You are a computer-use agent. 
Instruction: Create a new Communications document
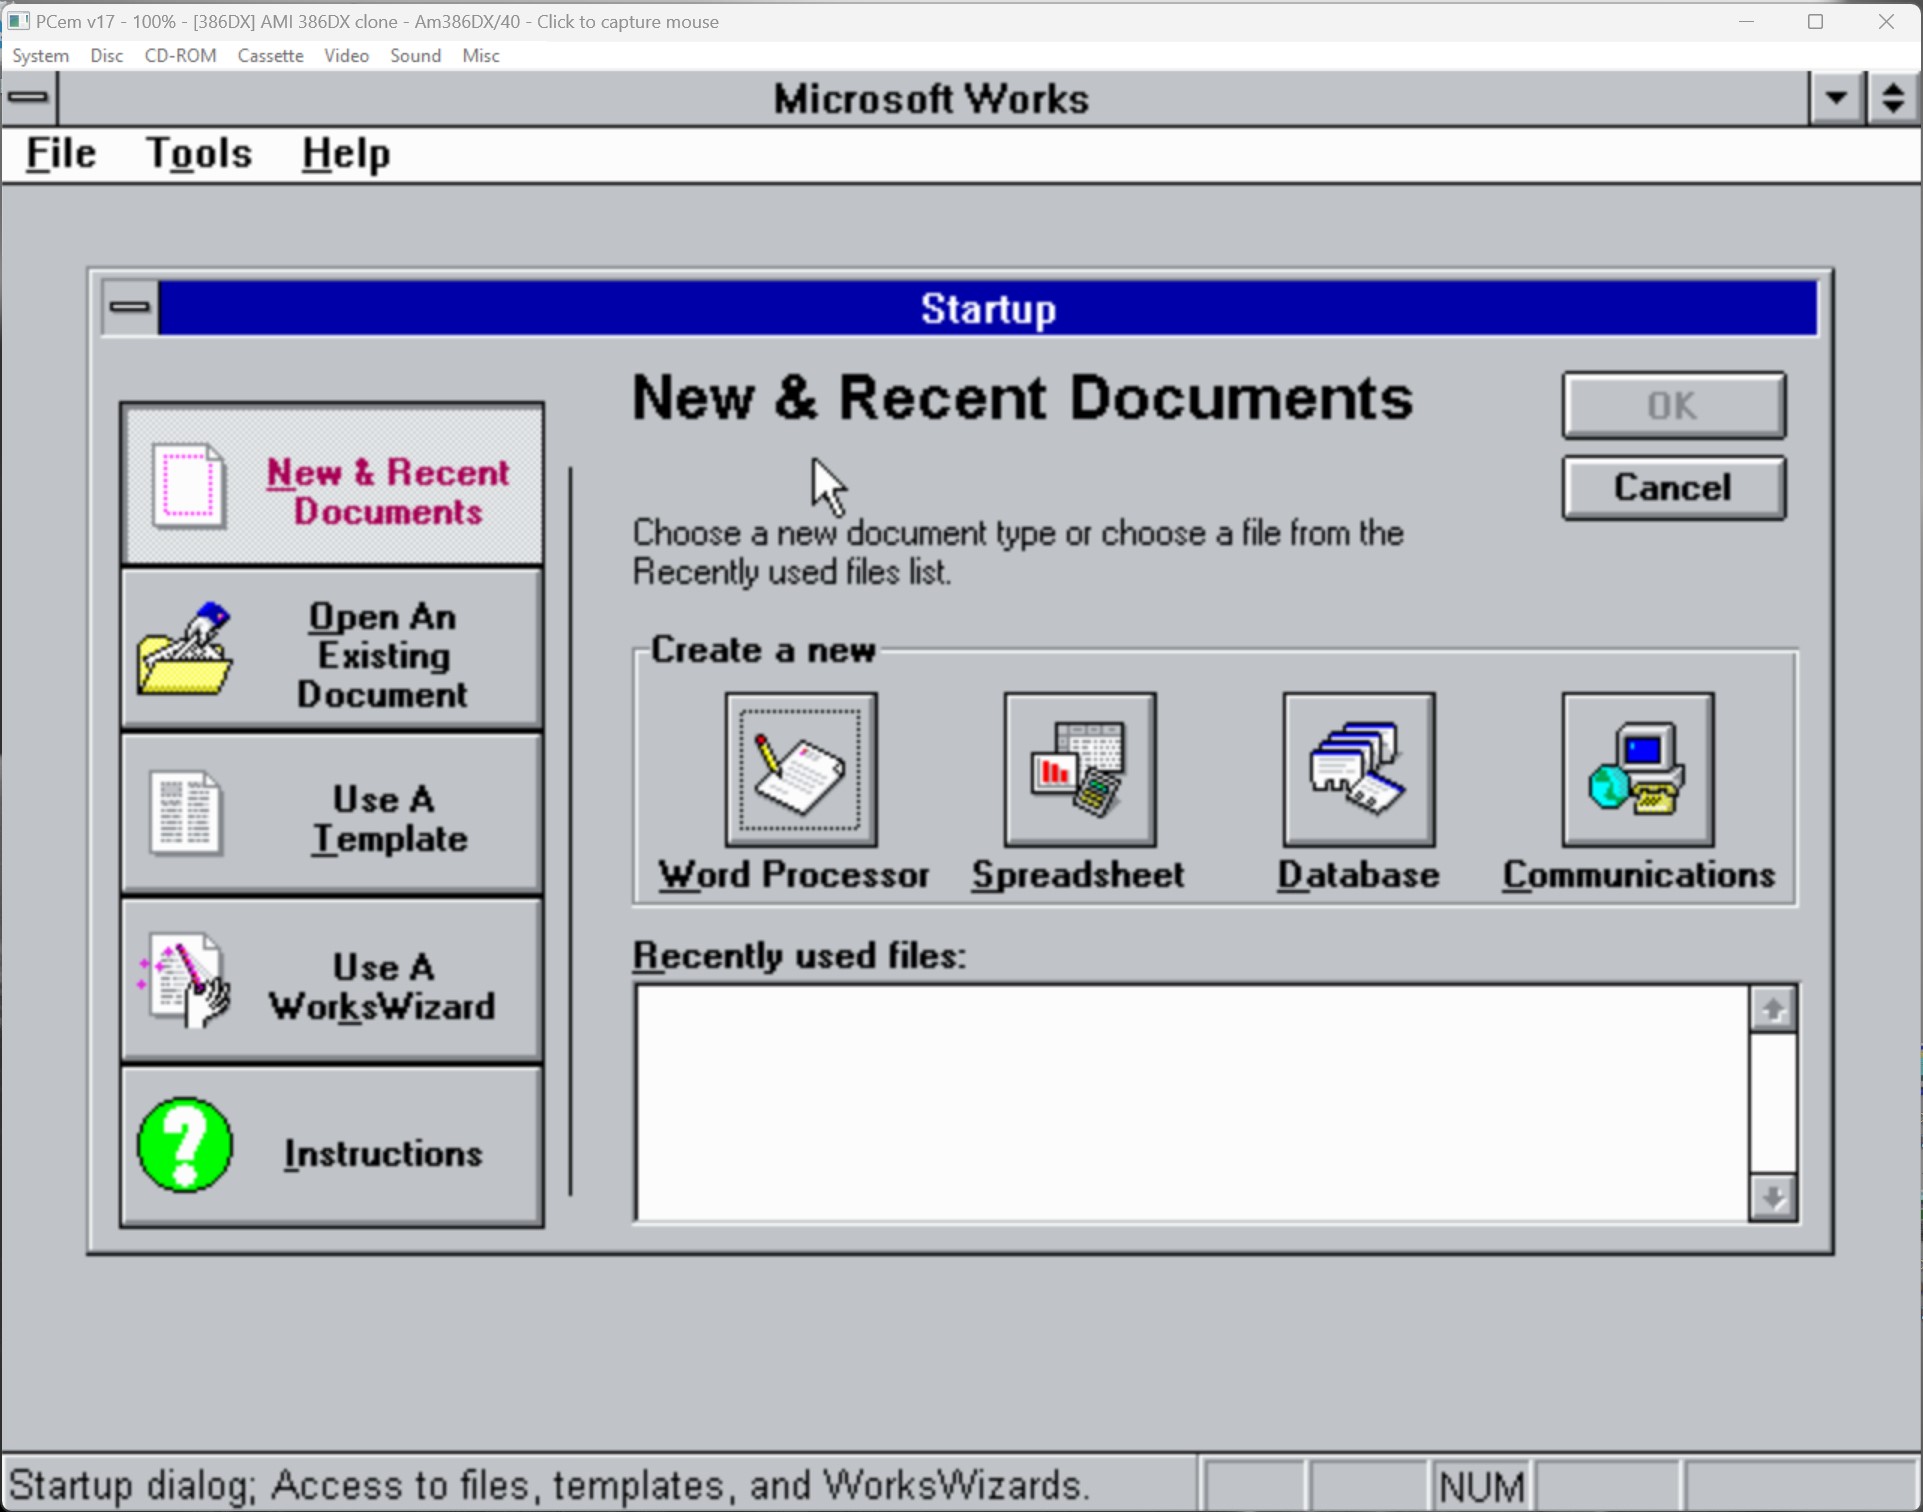(x=1638, y=769)
